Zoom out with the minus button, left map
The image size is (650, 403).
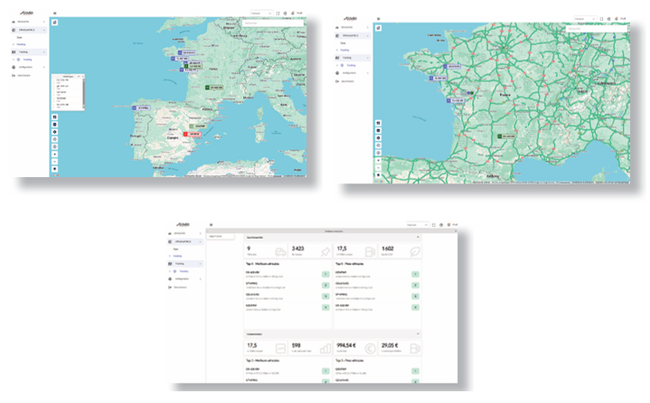pos(55,162)
